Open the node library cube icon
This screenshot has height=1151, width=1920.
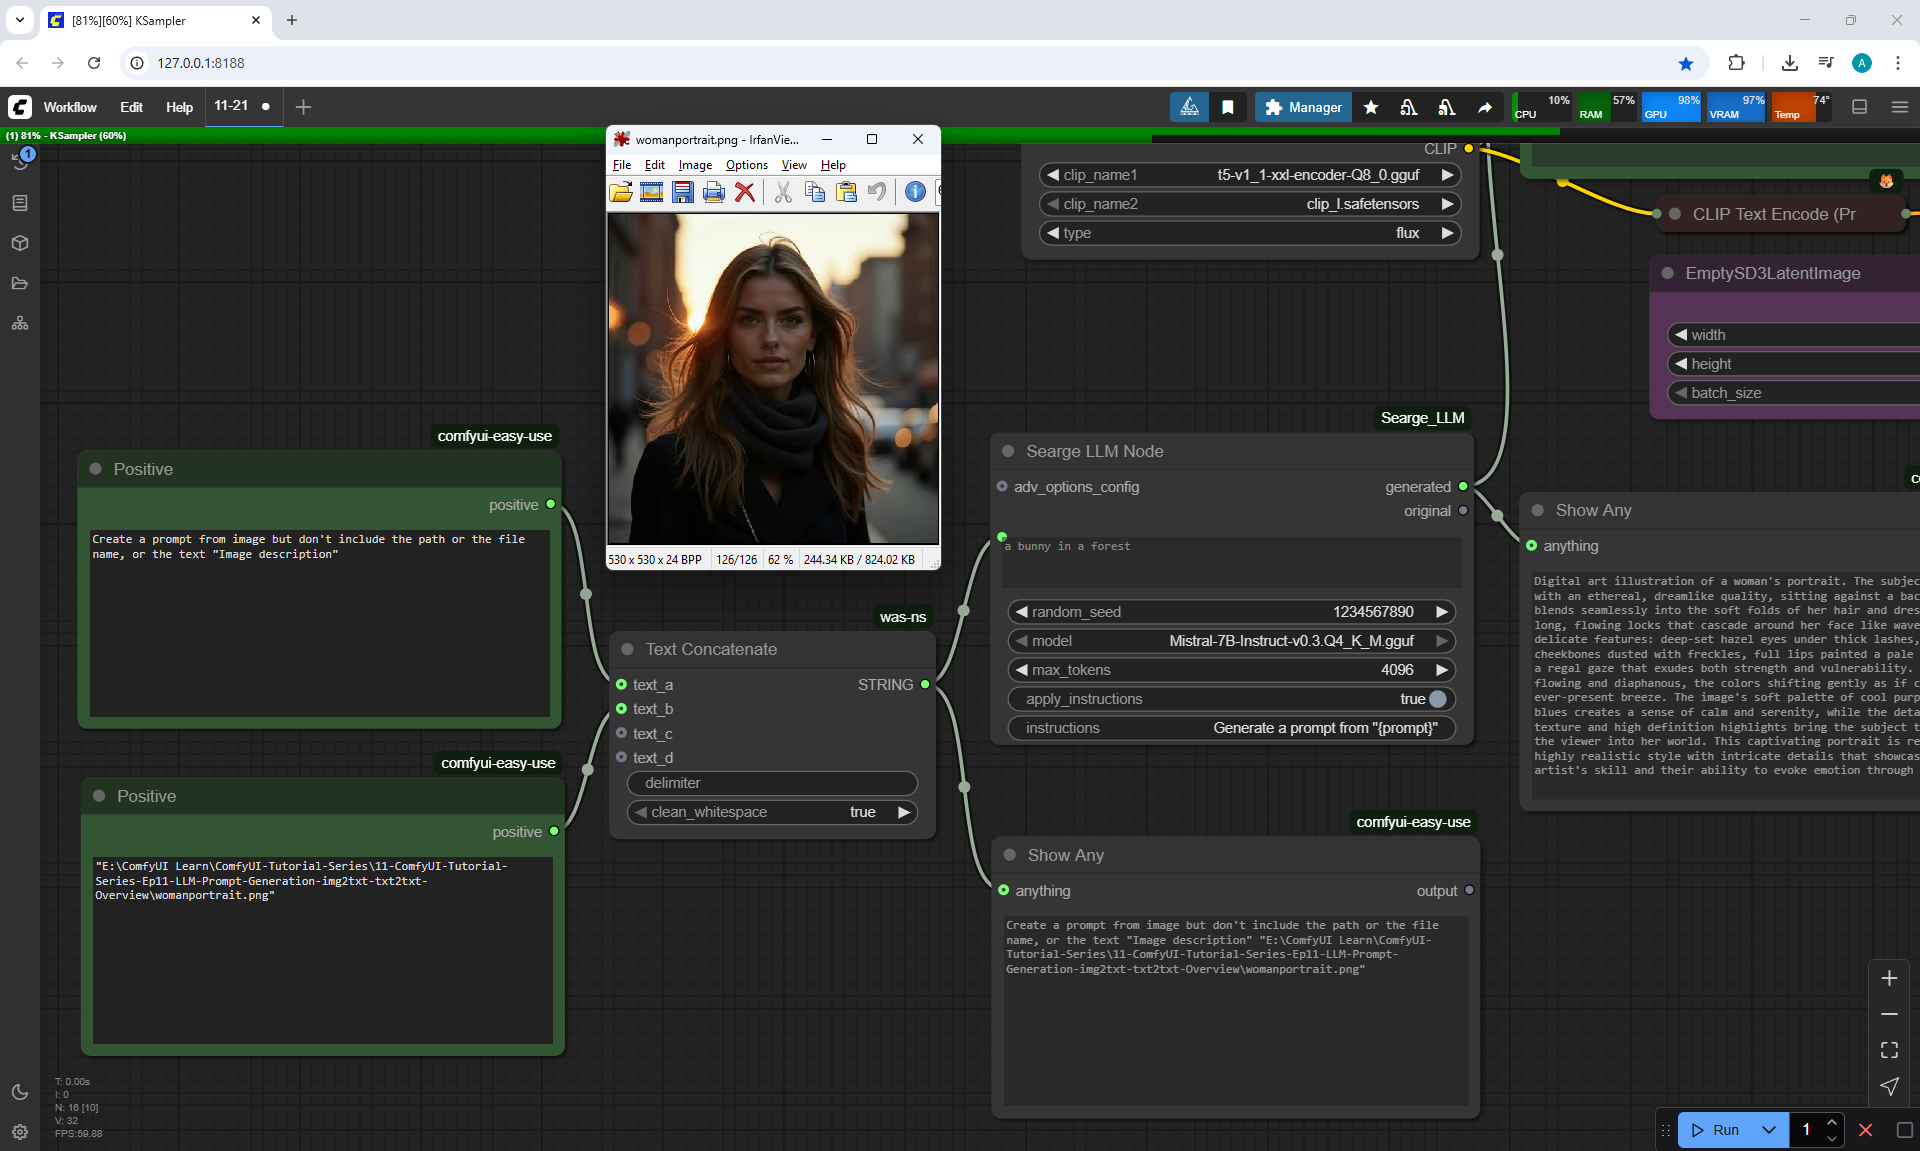(20, 243)
